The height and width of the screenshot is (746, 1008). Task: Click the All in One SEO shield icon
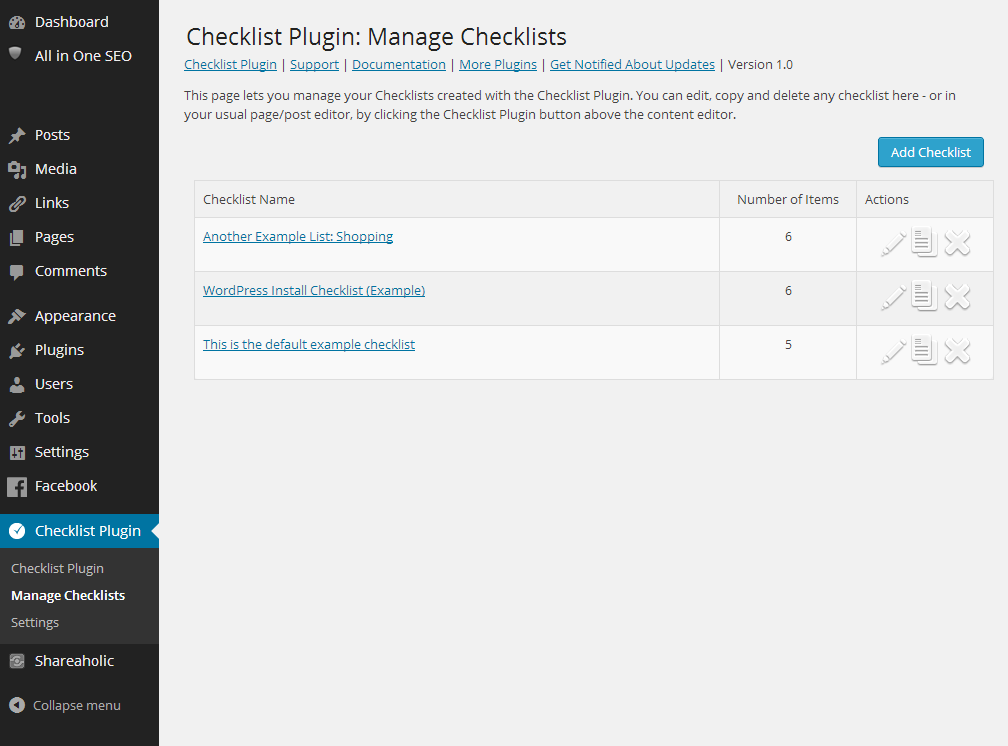[15, 53]
